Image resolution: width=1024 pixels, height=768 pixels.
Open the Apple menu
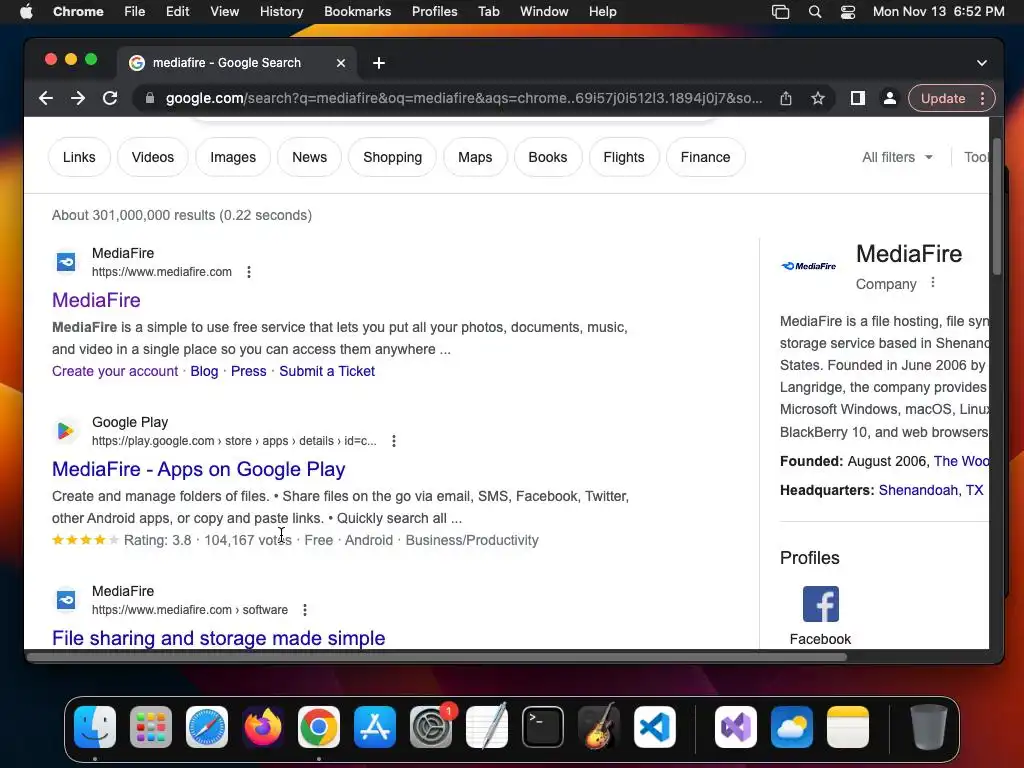[26, 12]
